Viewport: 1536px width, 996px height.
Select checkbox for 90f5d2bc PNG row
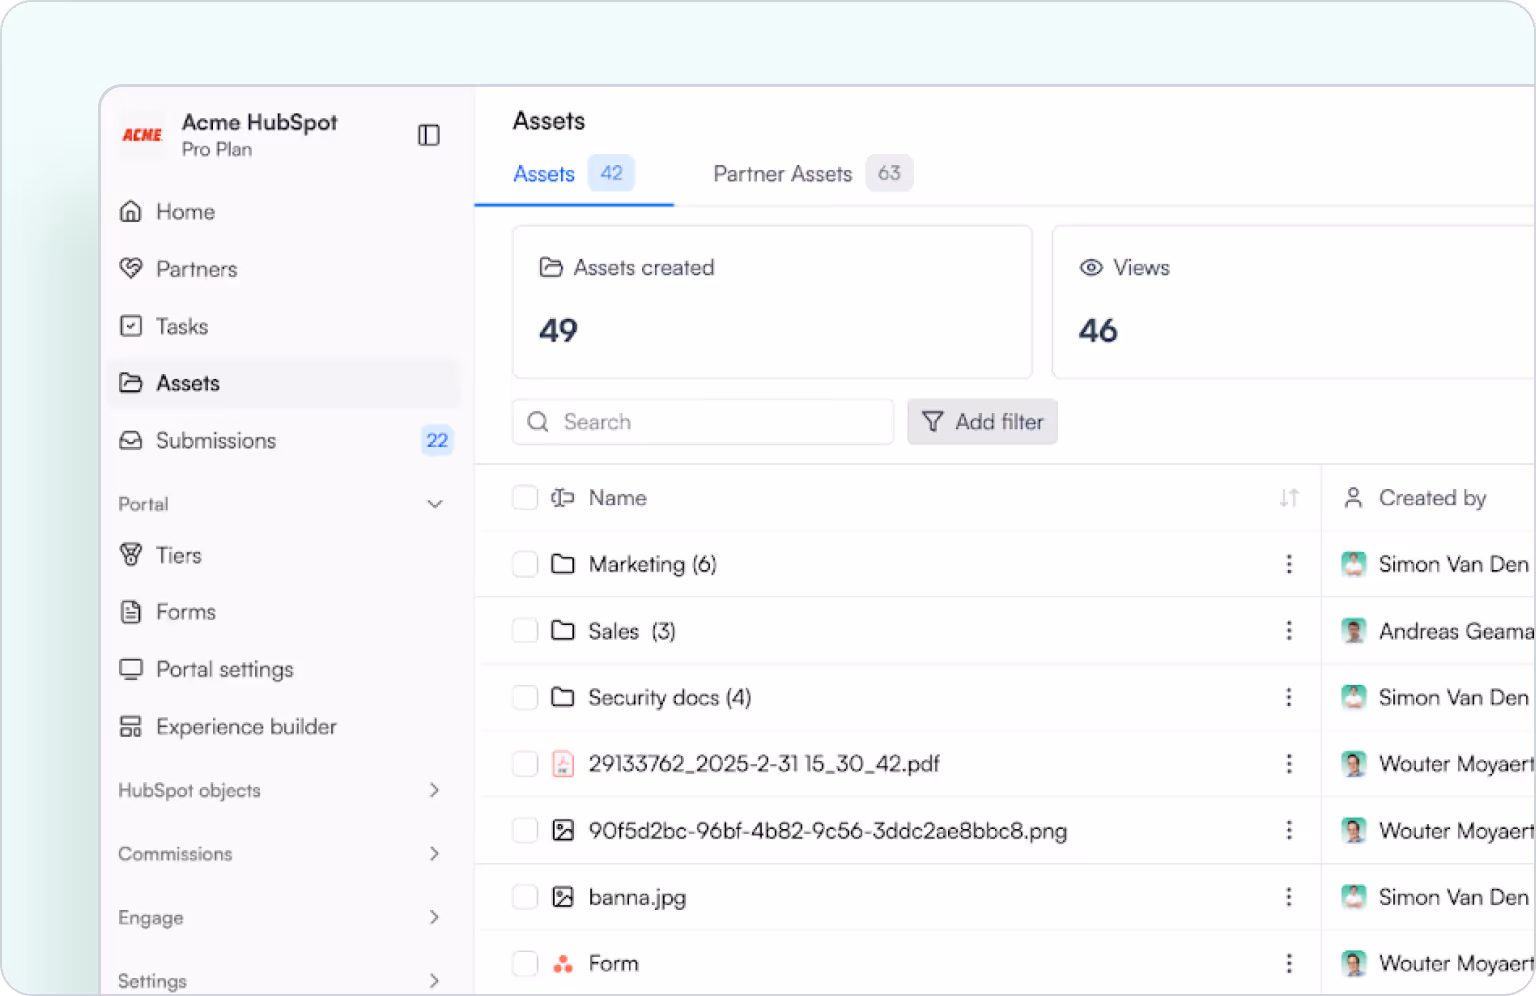click(x=525, y=830)
